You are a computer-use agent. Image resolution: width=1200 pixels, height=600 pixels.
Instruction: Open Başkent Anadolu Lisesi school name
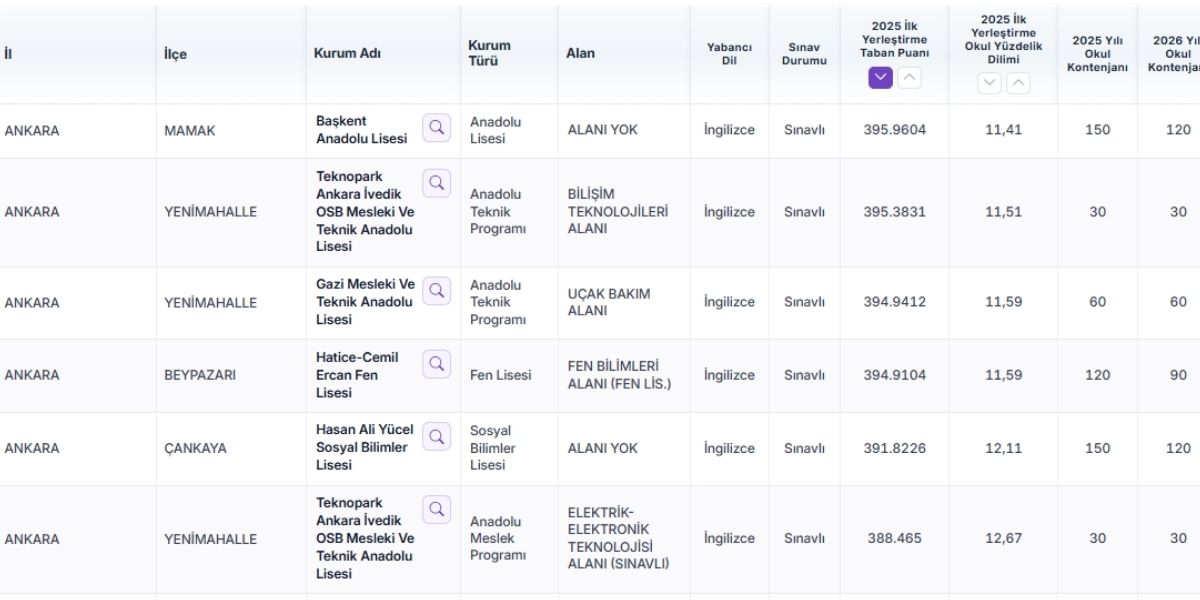point(362,130)
